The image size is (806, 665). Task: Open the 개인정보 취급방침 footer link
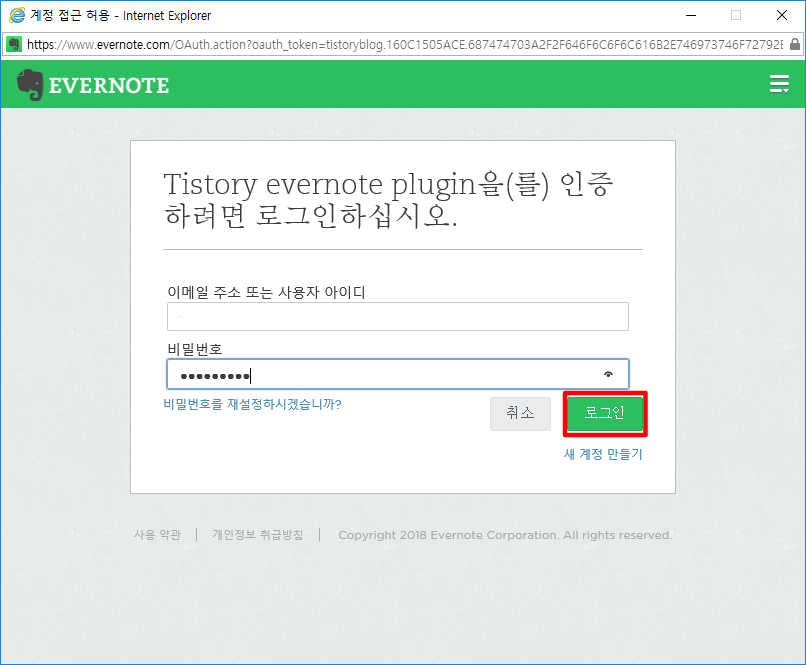(258, 535)
